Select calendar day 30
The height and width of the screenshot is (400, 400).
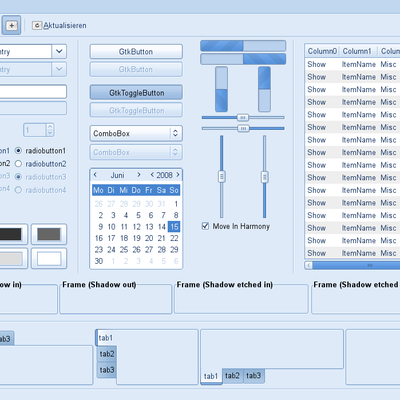click(x=99, y=261)
